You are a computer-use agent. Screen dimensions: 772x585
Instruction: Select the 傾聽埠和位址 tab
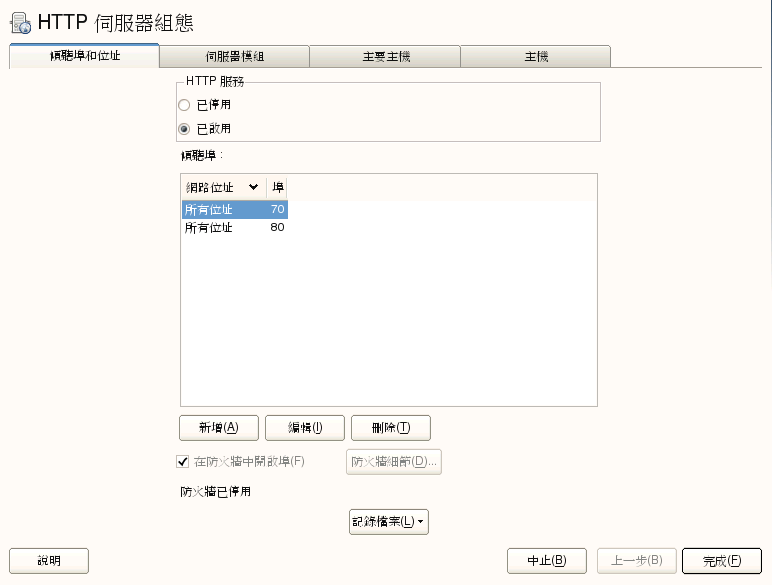pyautogui.click(x=84, y=56)
